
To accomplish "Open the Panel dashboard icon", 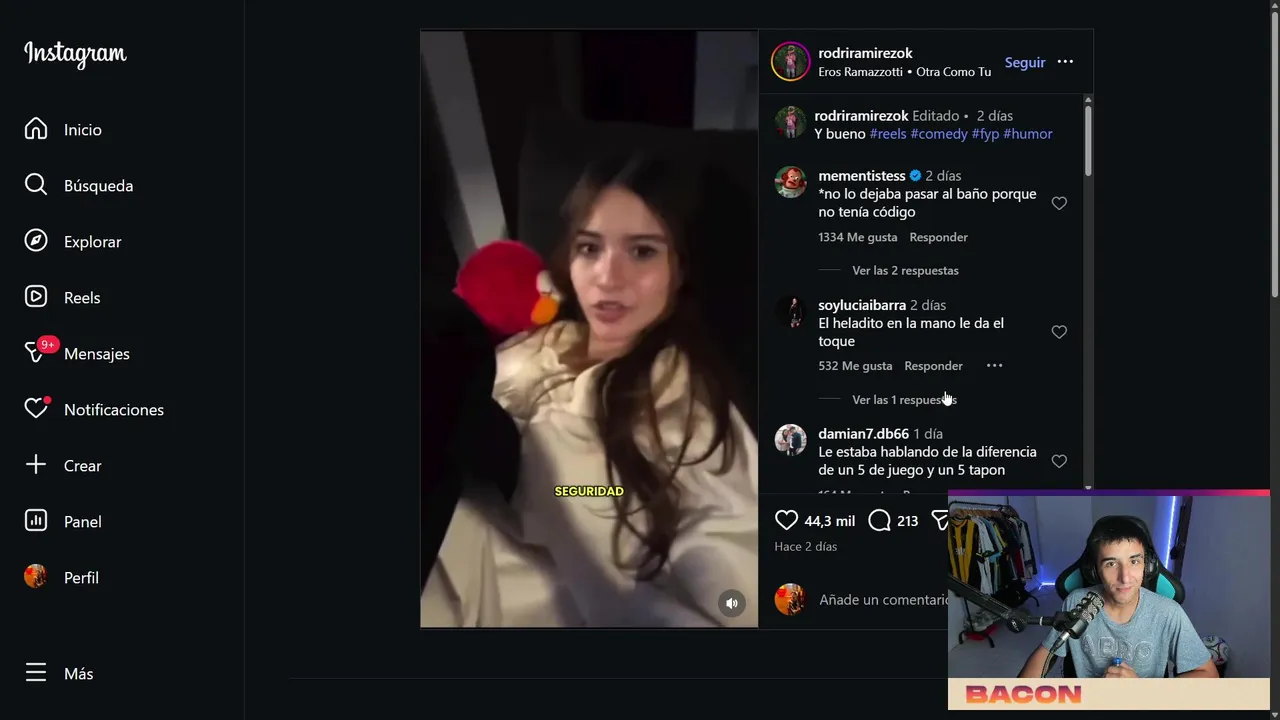I will coord(36,521).
